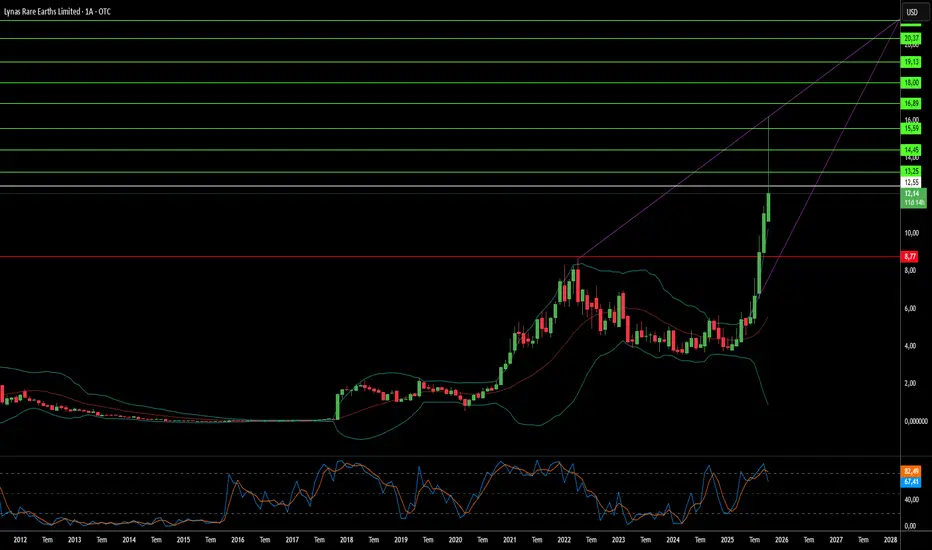Select the orange 82,49 stochastic value label
This screenshot has width=932, height=550.
coord(911,471)
